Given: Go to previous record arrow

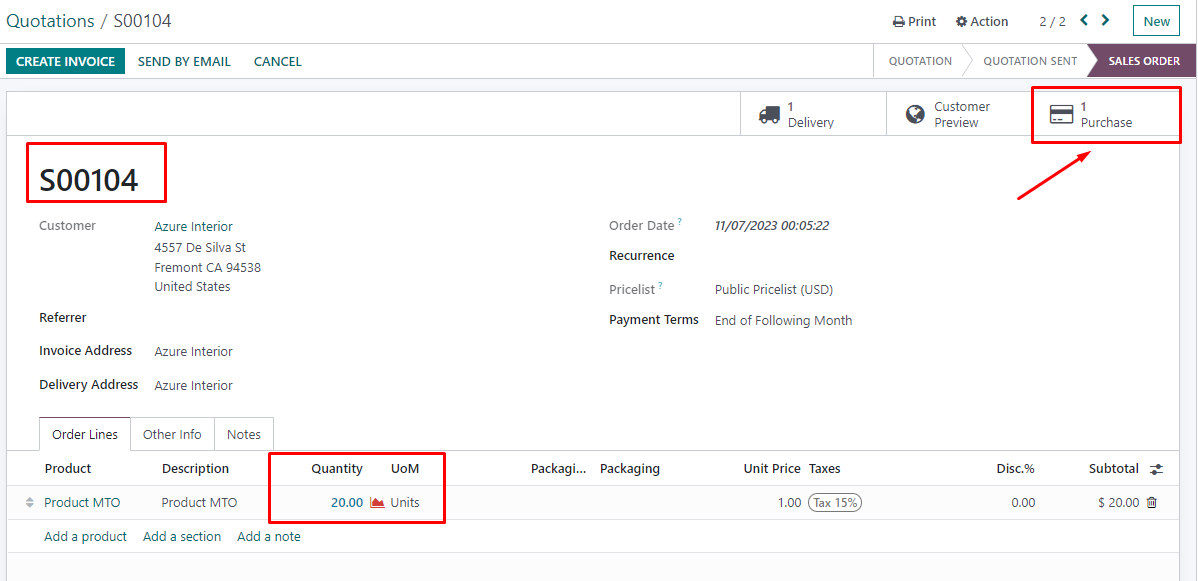Looking at the screenshot, I should [x=1084, y=21].
